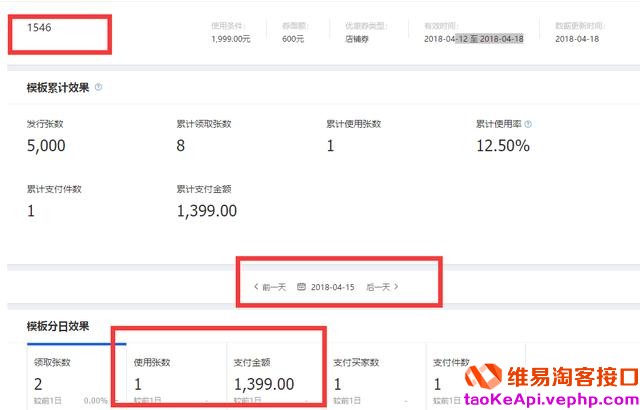Click the validity period 2018-04-12 至 2018-04-18
This screenshot has height=410, width=640.
tap(474, 39)
